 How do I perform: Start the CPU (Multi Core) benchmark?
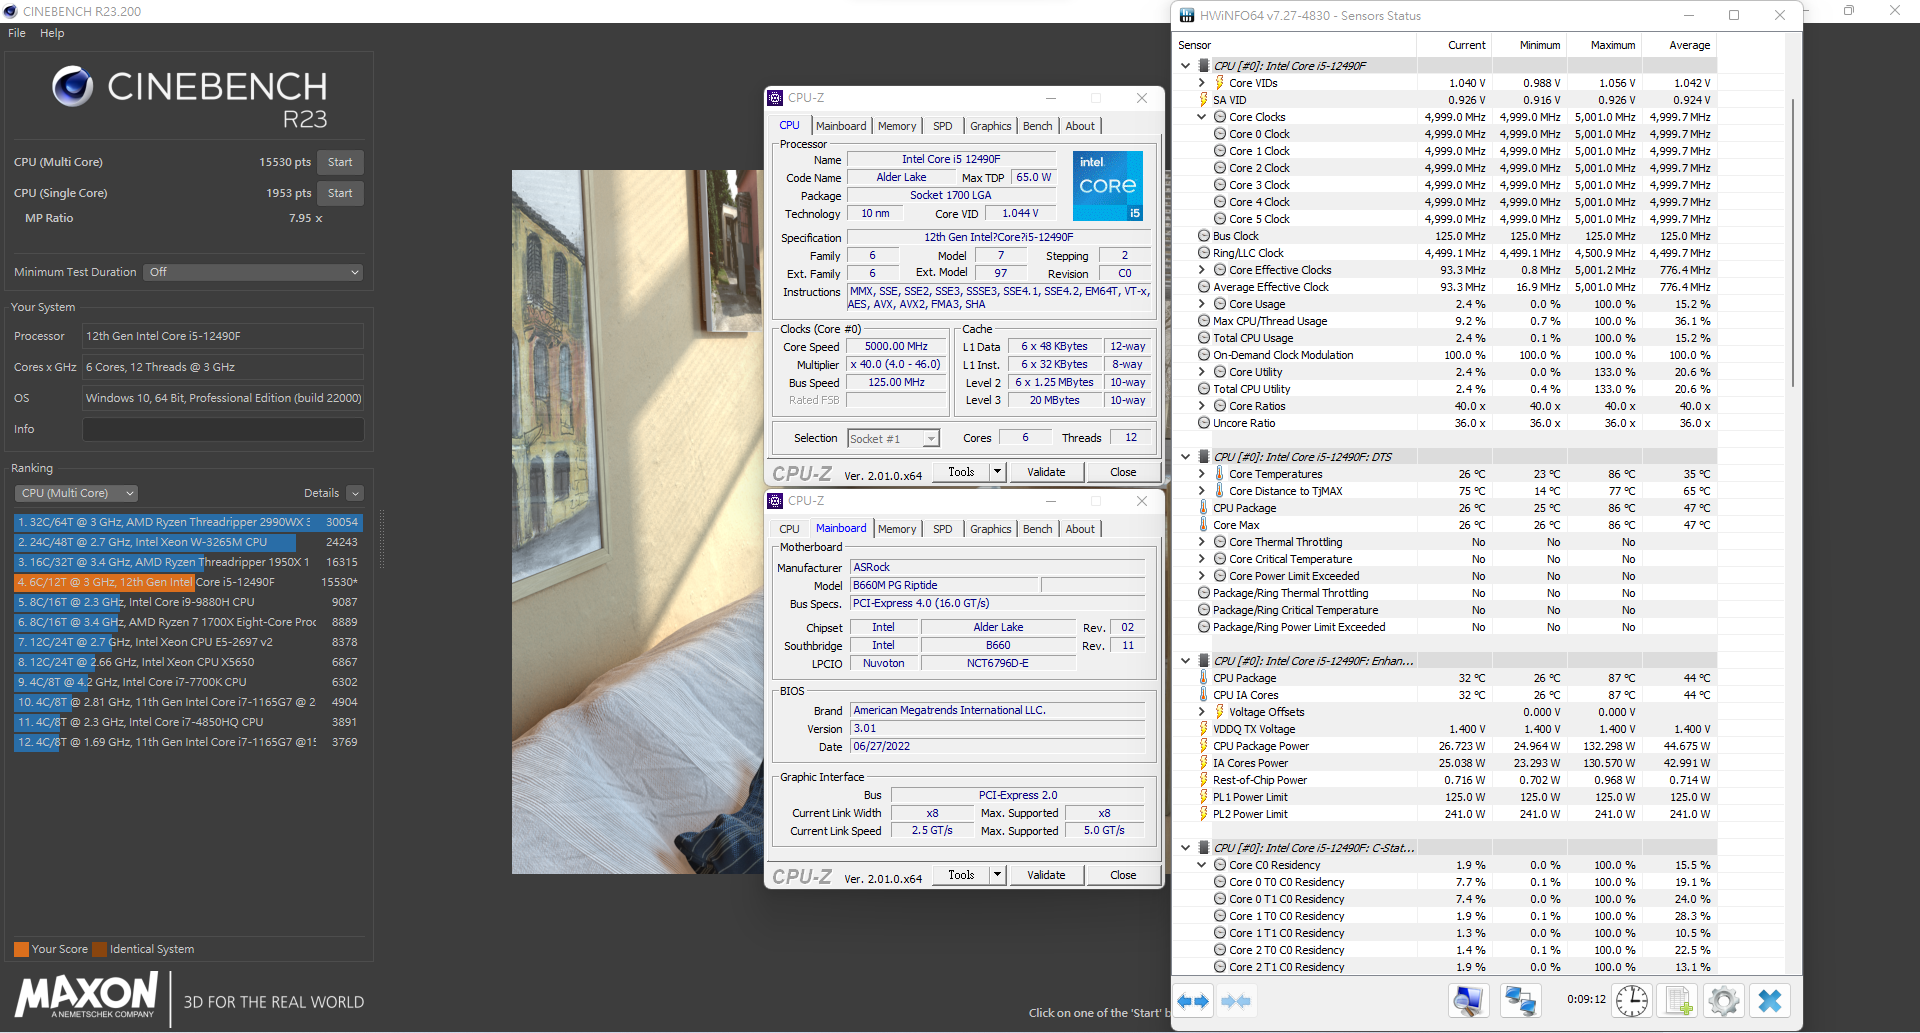[340, 162]
